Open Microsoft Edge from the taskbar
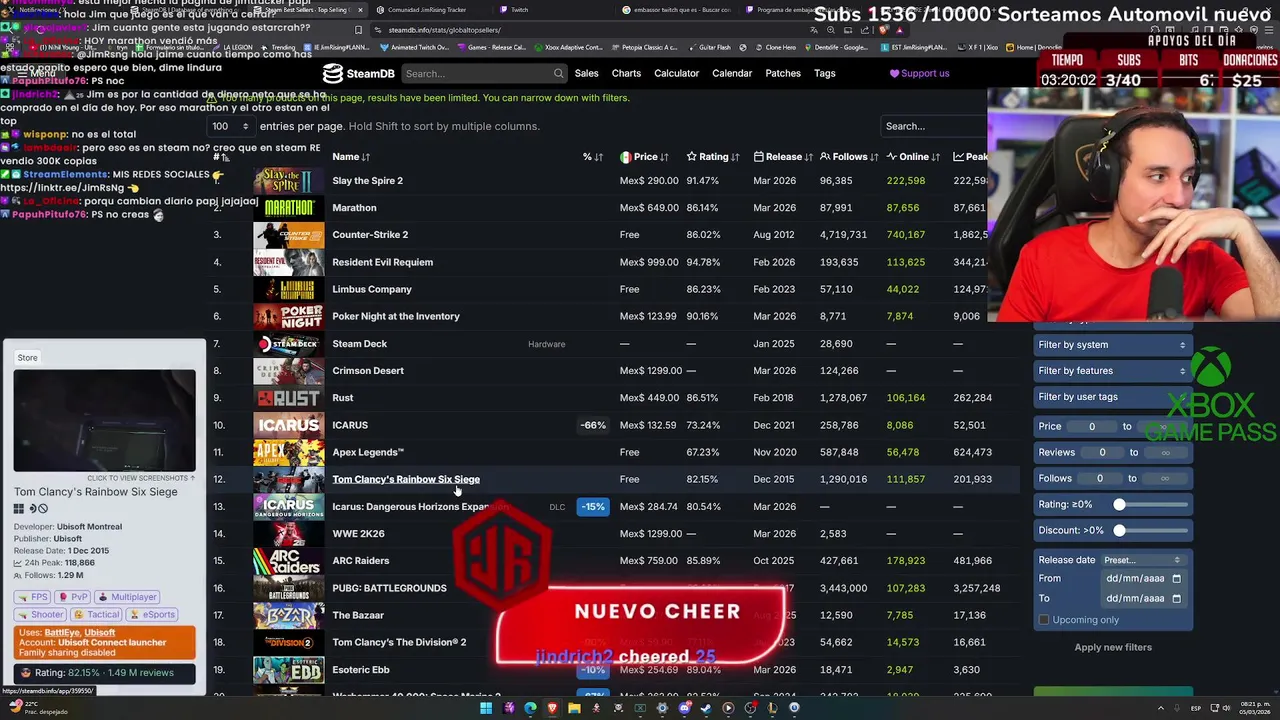This screenshot has height=720, width=1280. [x=530, y=708]
